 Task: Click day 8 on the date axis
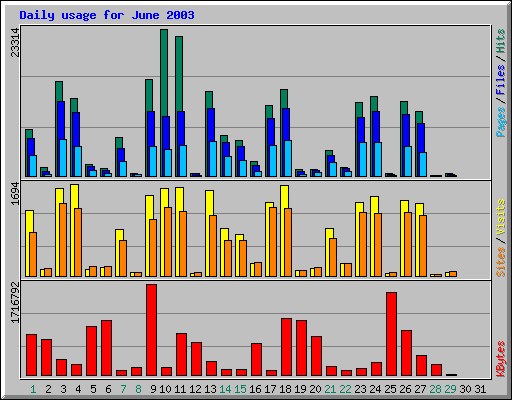pos(138,389)
